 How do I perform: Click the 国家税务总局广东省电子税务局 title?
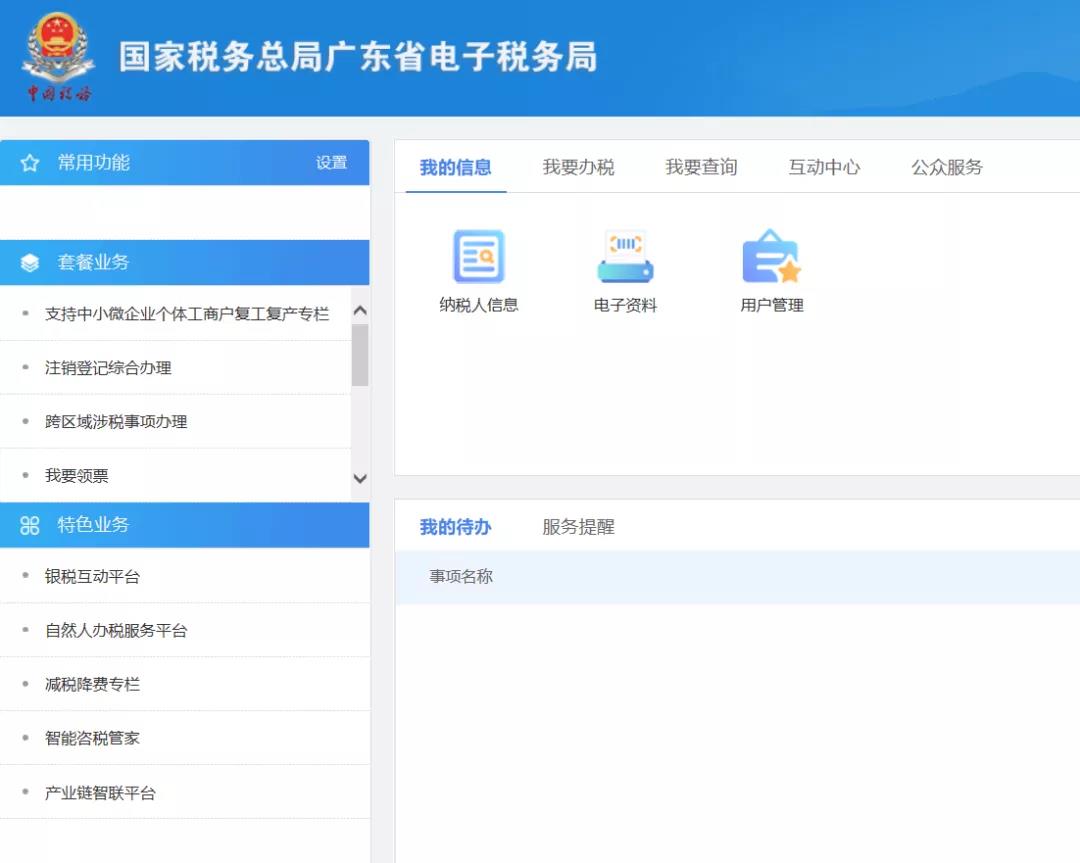(x=358, y=56)
